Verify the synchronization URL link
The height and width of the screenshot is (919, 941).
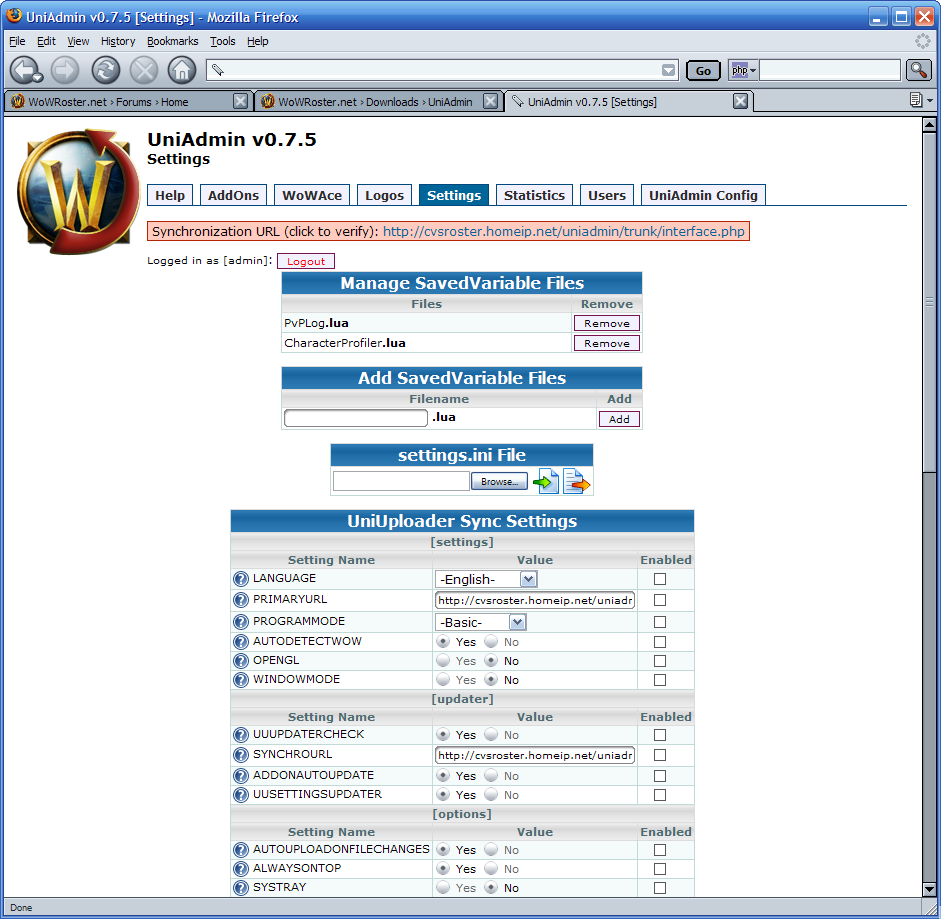564,231
